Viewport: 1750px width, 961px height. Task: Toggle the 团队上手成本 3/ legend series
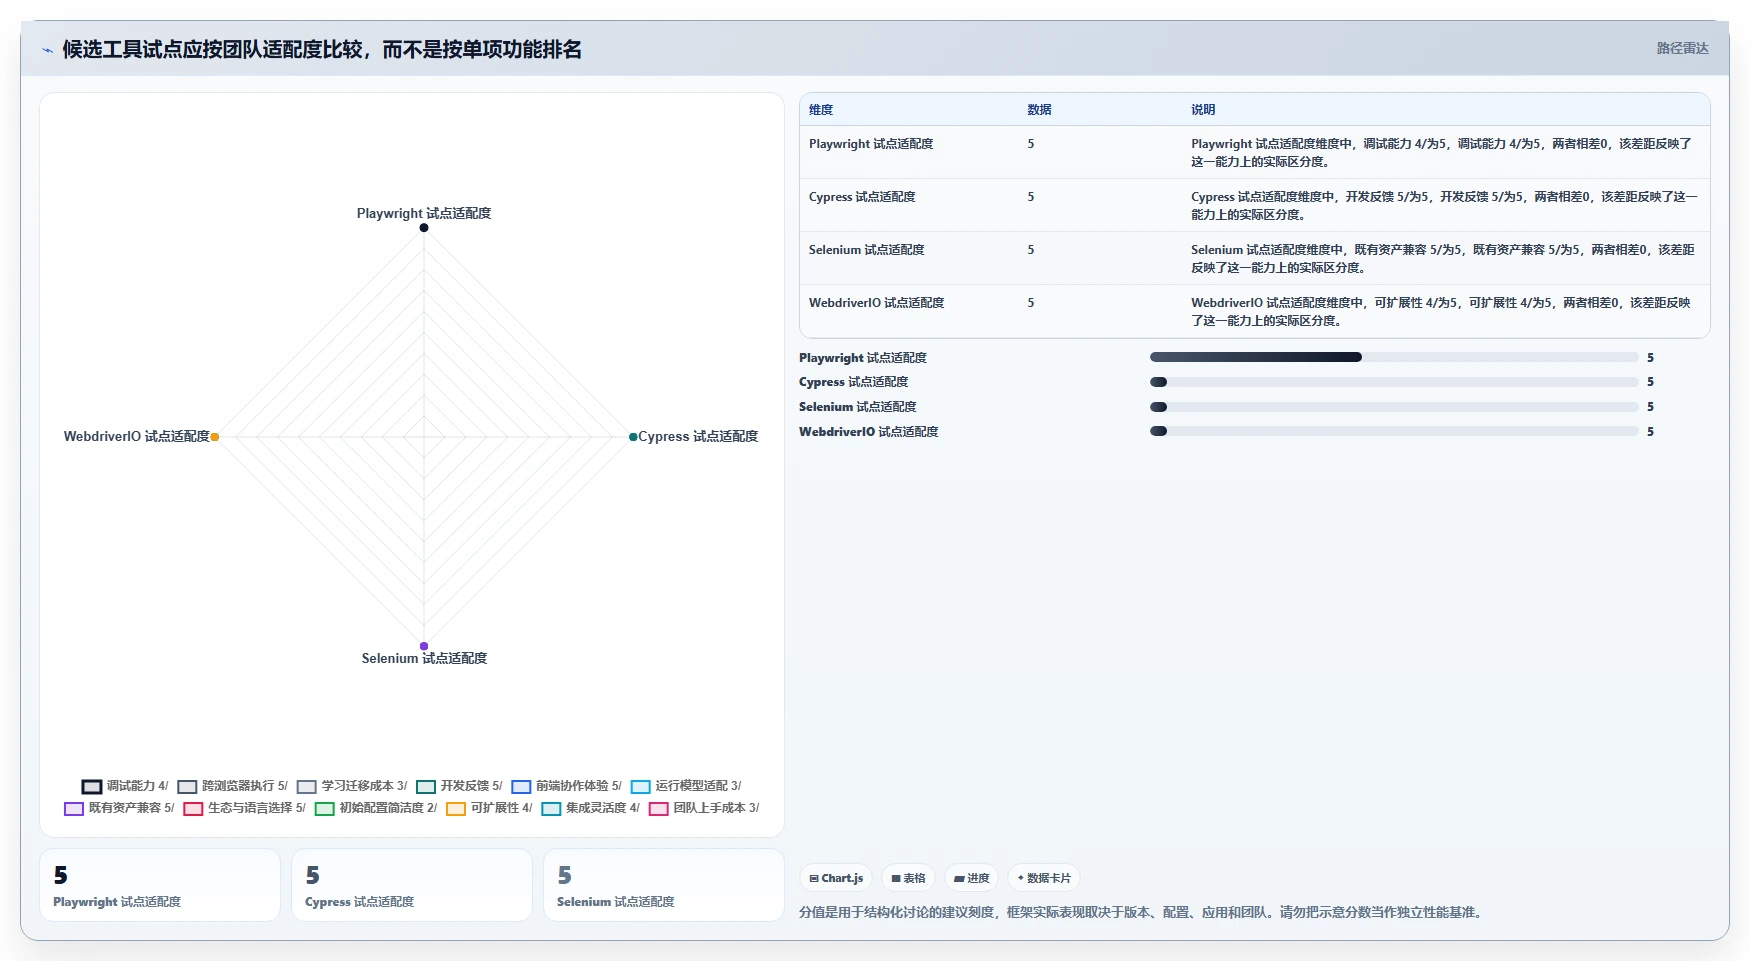(x=704, y=808)
